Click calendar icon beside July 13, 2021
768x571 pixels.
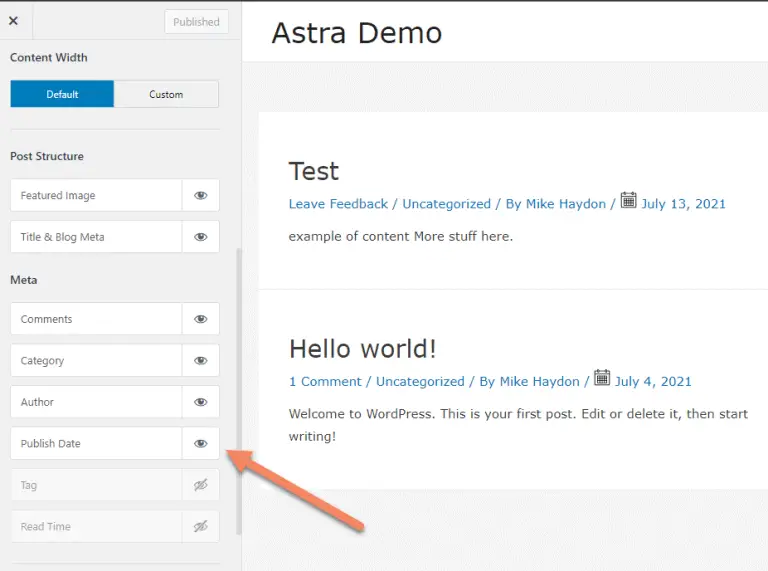(628, 200)
